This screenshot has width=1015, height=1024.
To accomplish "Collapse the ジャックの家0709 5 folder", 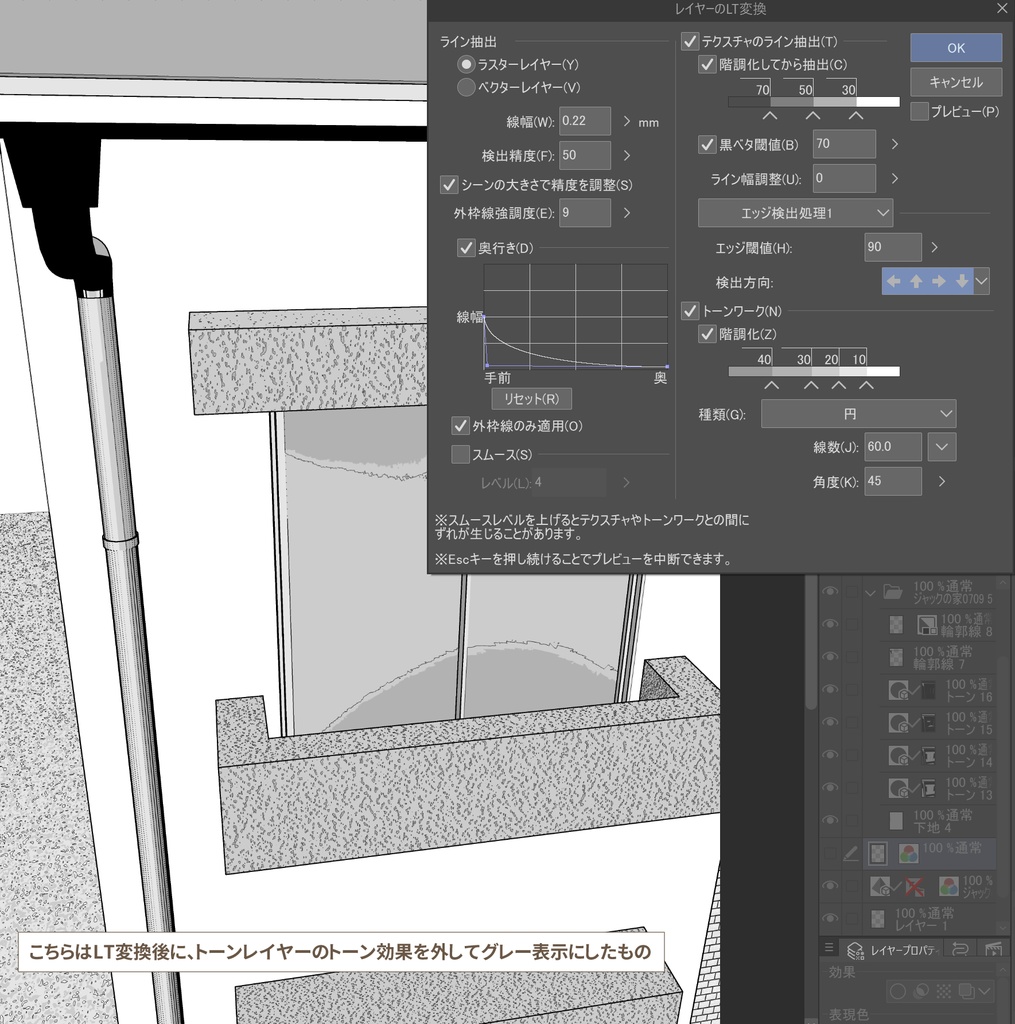I will [870, 593].
